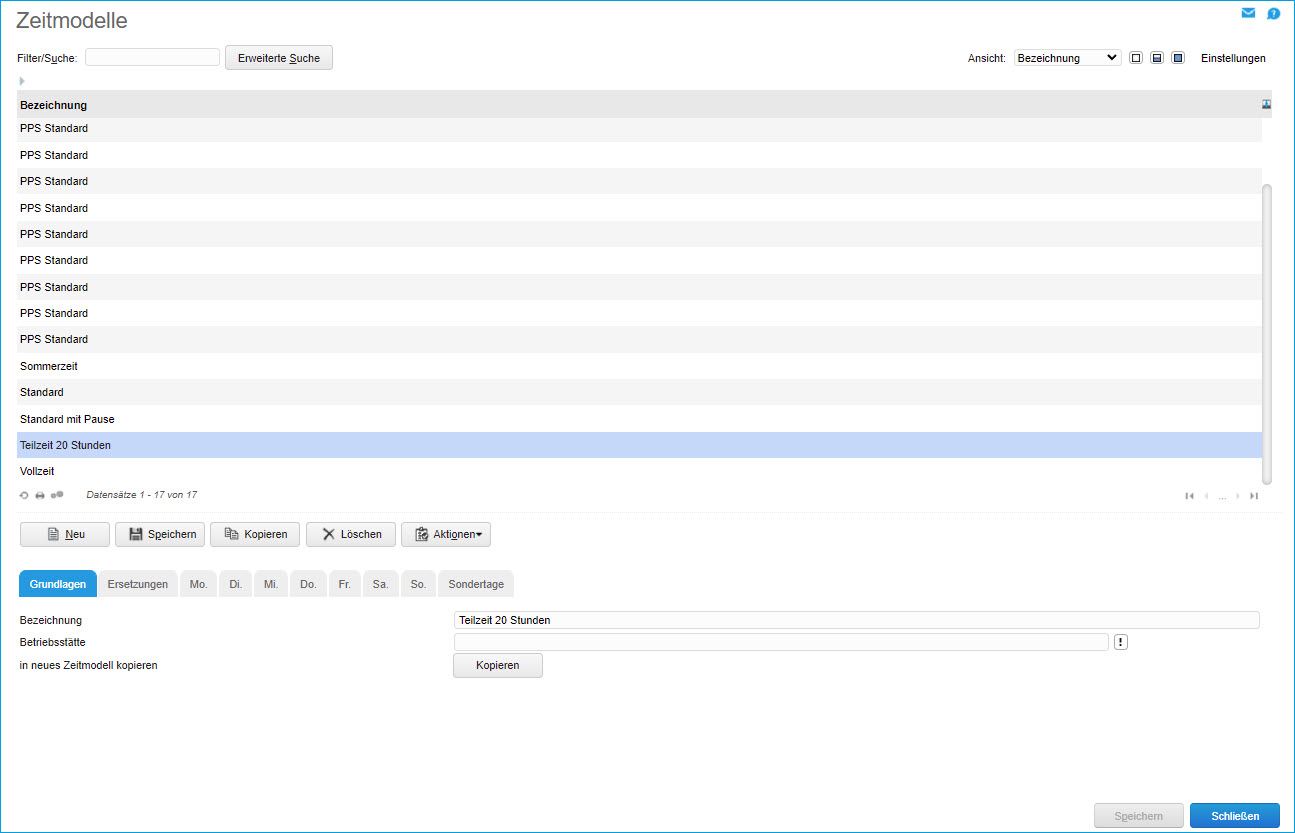
Task: Focus the Filter/Suche input field
Action: pyautogui.click(x=152, y=57)
